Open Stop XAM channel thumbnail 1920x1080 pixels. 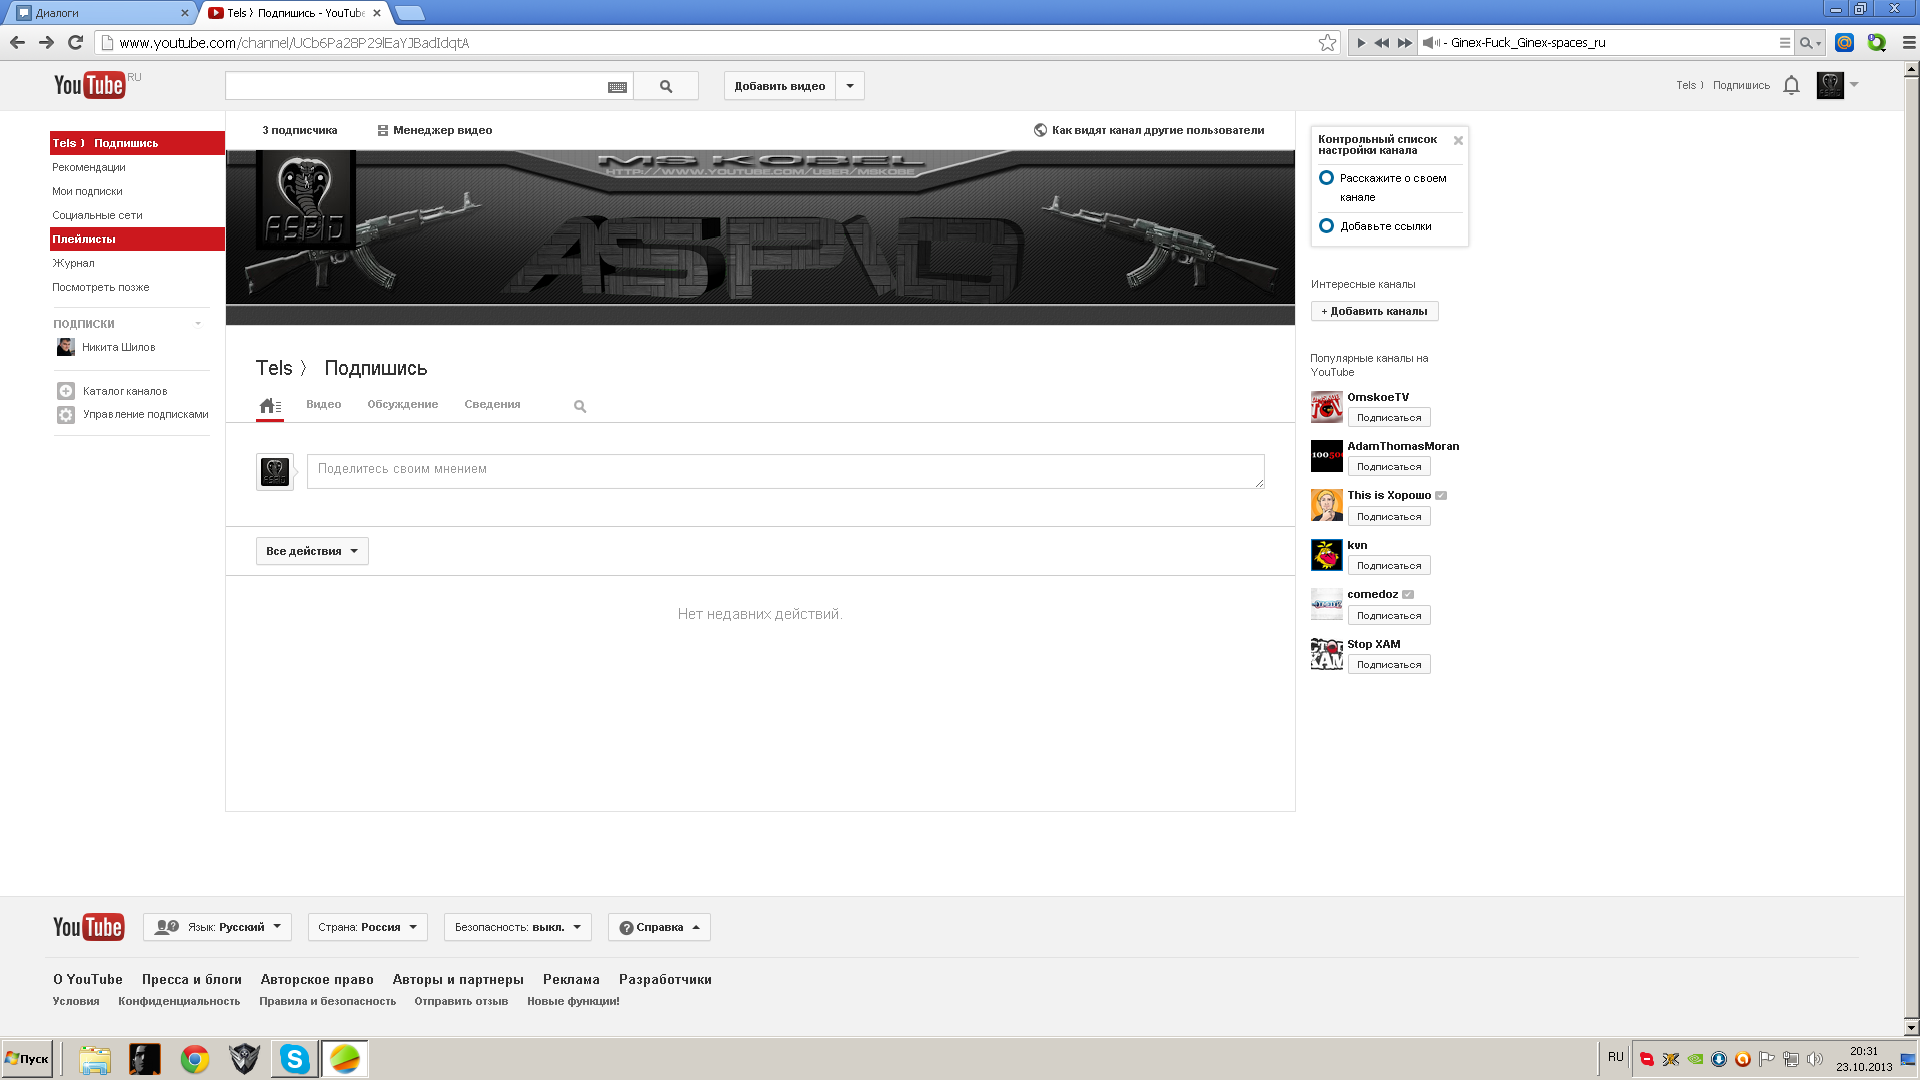[x=1326, y=654]
